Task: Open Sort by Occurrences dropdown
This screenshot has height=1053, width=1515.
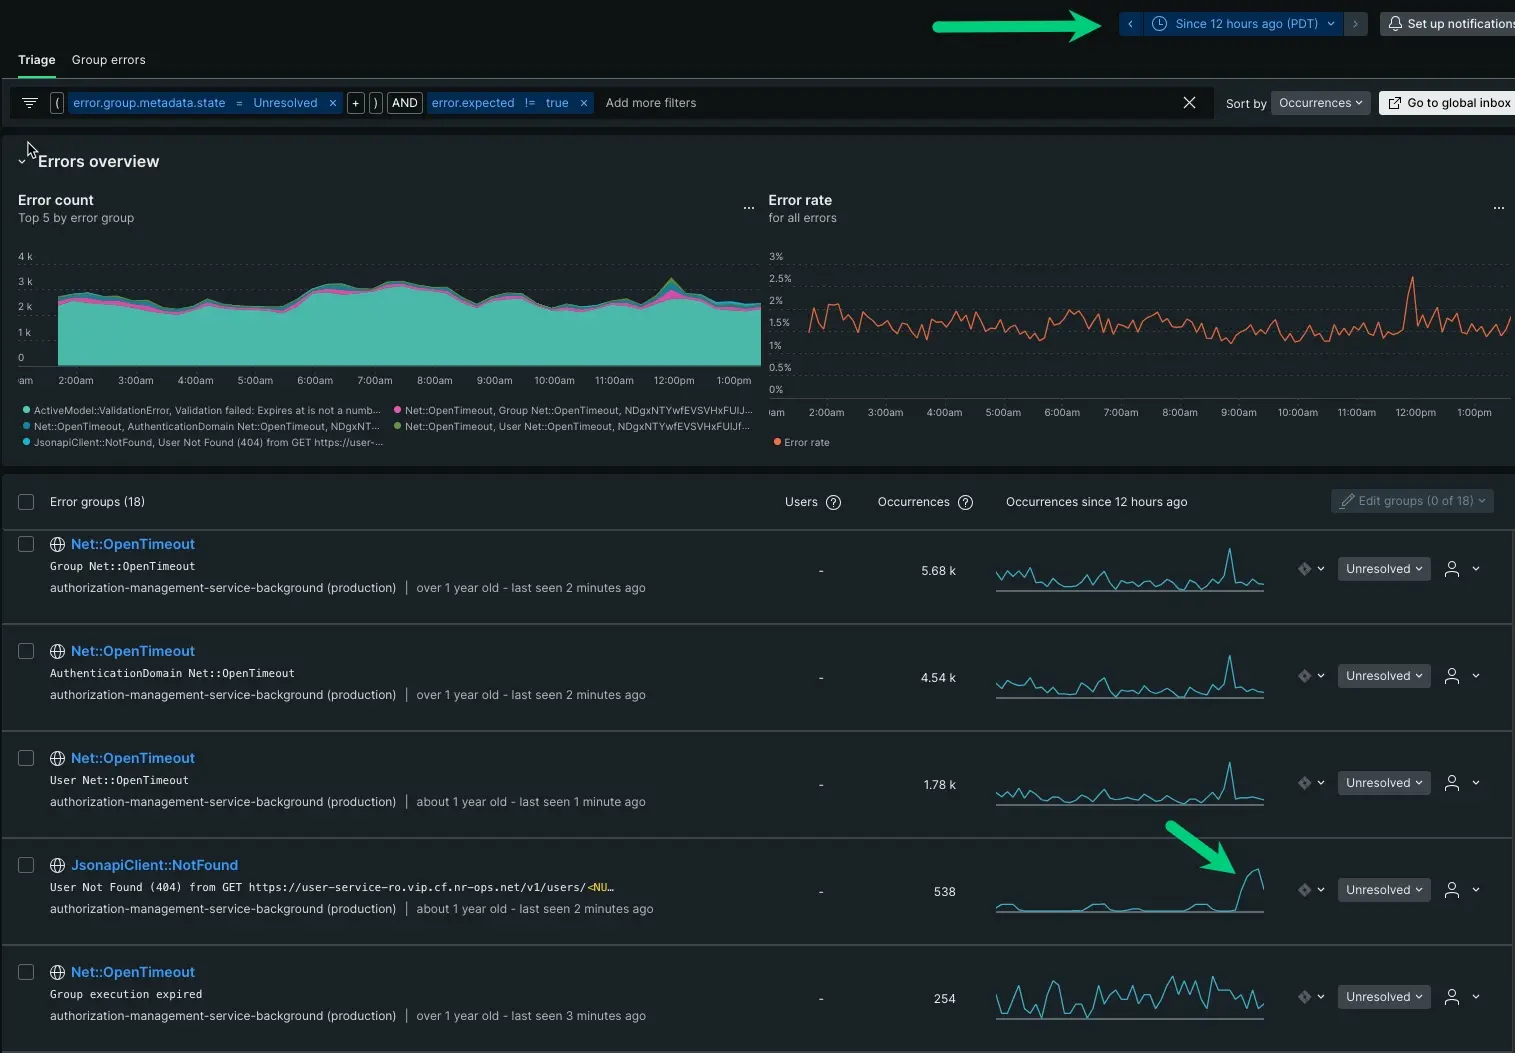Action: pyautogui.click(x=1320, y=103)
